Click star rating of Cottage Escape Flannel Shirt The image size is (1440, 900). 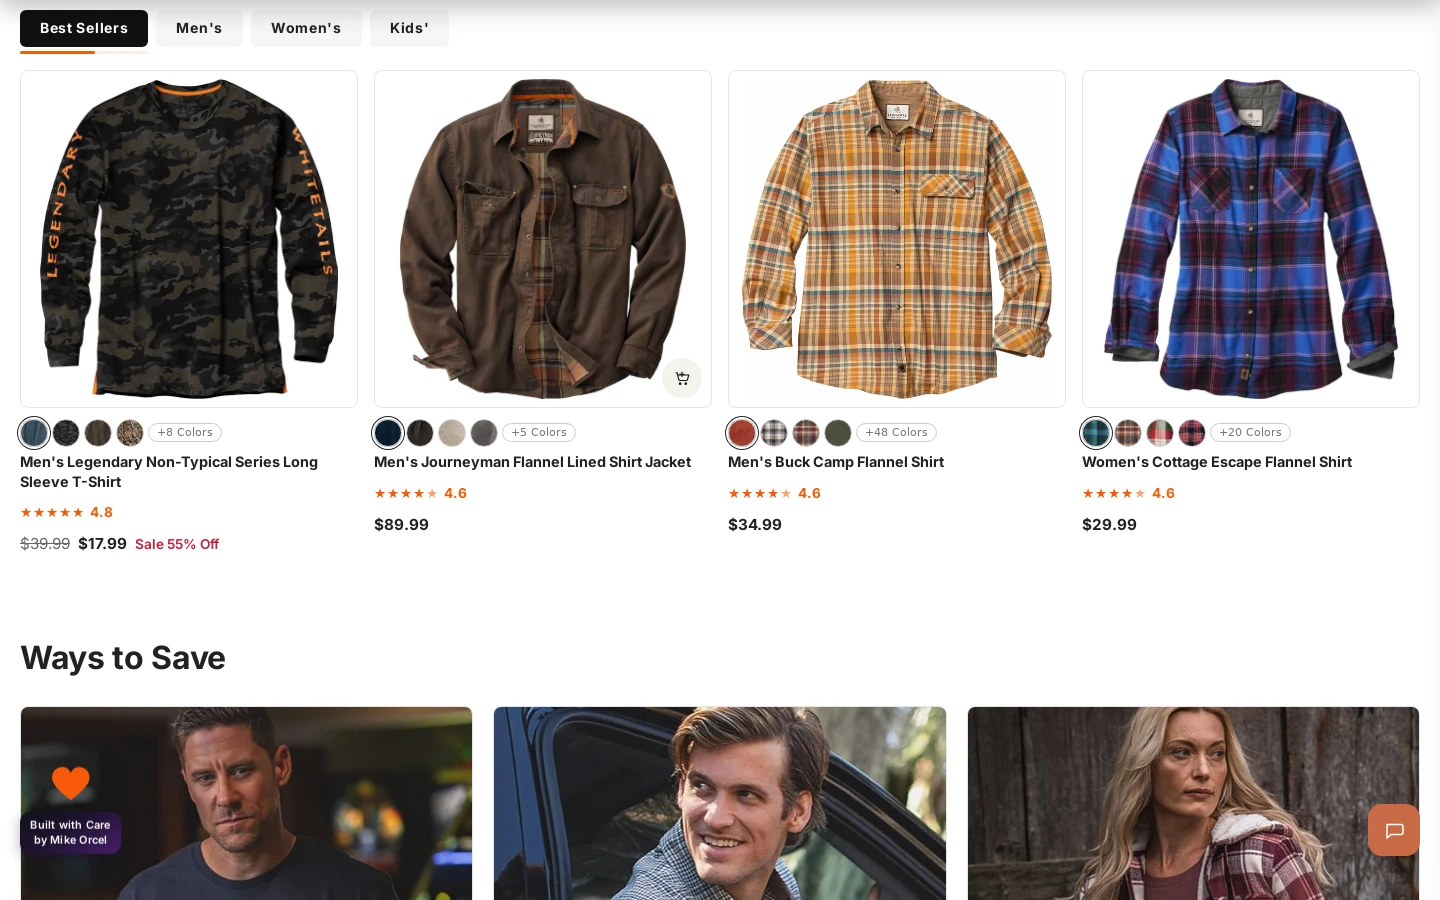click(x=1128, y=493)
